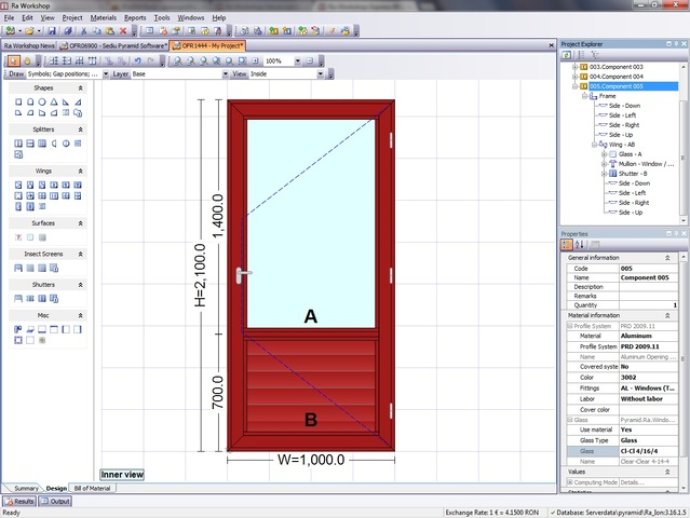This screenshot has width=690, height=518.
Task: Select the triangle shape in Shapes palette
Action: pos(54,102)
